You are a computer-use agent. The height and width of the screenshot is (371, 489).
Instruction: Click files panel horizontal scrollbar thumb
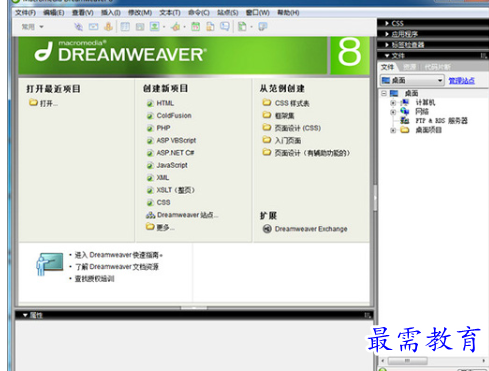click(408, 361)
